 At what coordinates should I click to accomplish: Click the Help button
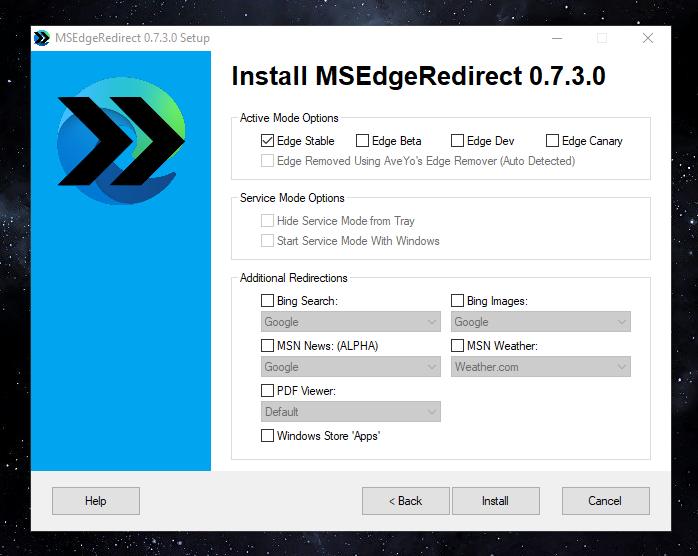pyautogui.click(x=96, y=501)
